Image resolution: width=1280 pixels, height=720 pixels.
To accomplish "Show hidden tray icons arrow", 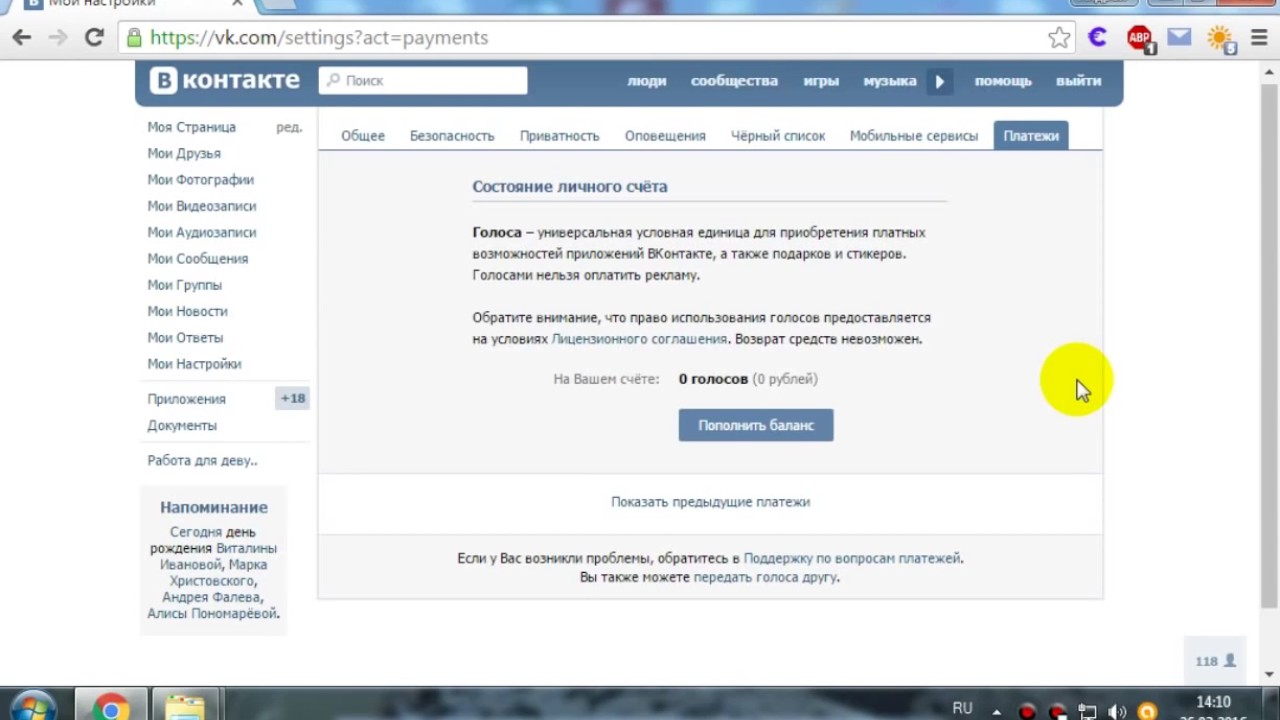I will [996, 712].
